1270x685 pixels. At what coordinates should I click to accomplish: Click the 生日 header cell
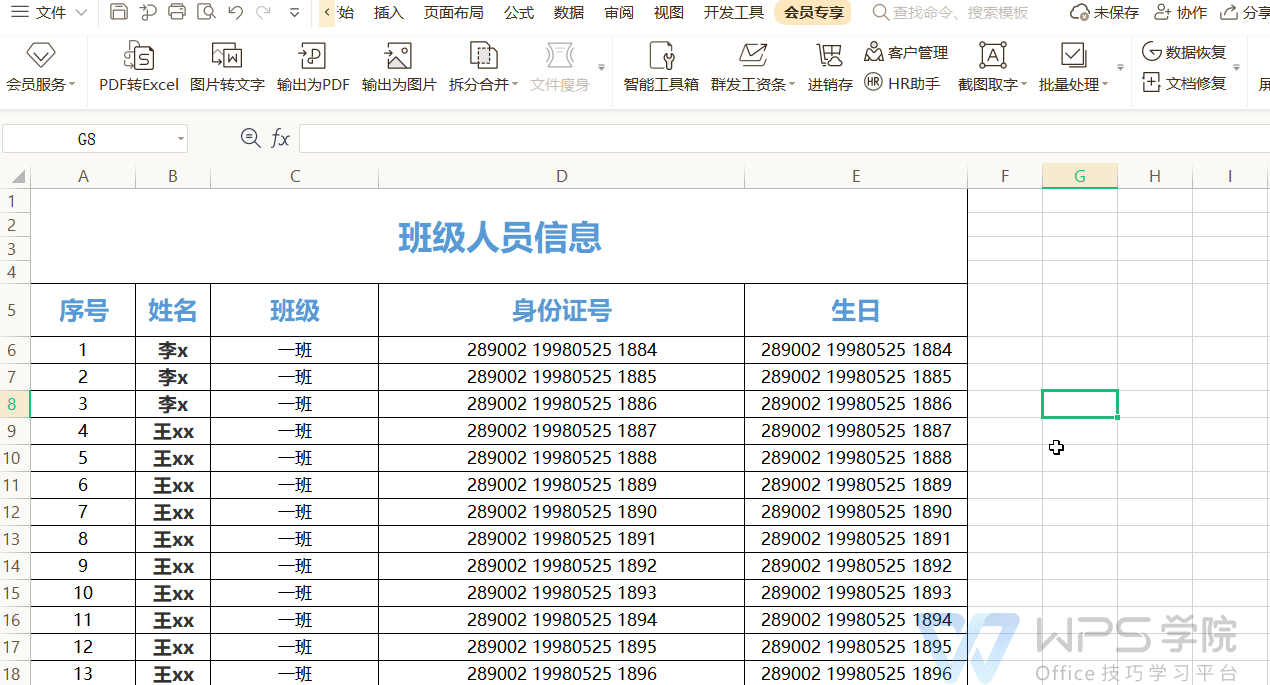[x=856, y=310]
